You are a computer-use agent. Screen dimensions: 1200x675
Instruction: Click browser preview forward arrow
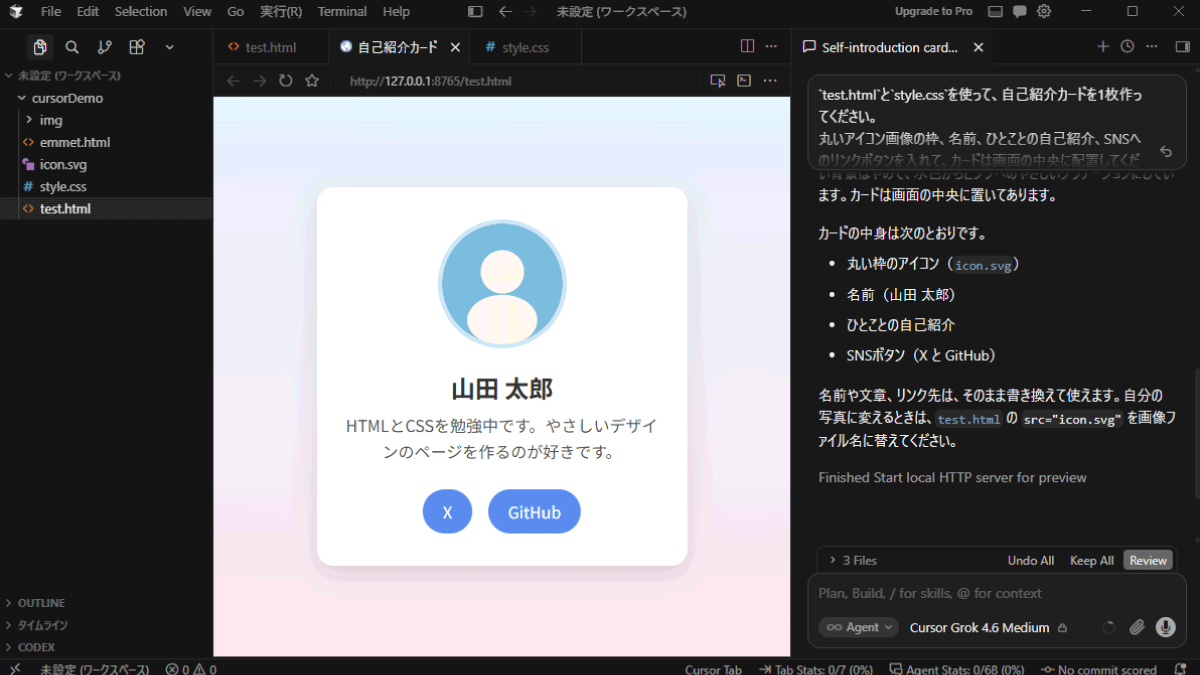coord(259,81)
